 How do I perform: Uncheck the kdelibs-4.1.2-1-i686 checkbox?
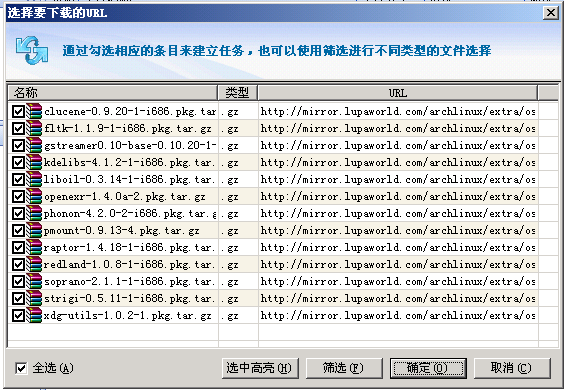pyautogui.click(x=18, y=163)
